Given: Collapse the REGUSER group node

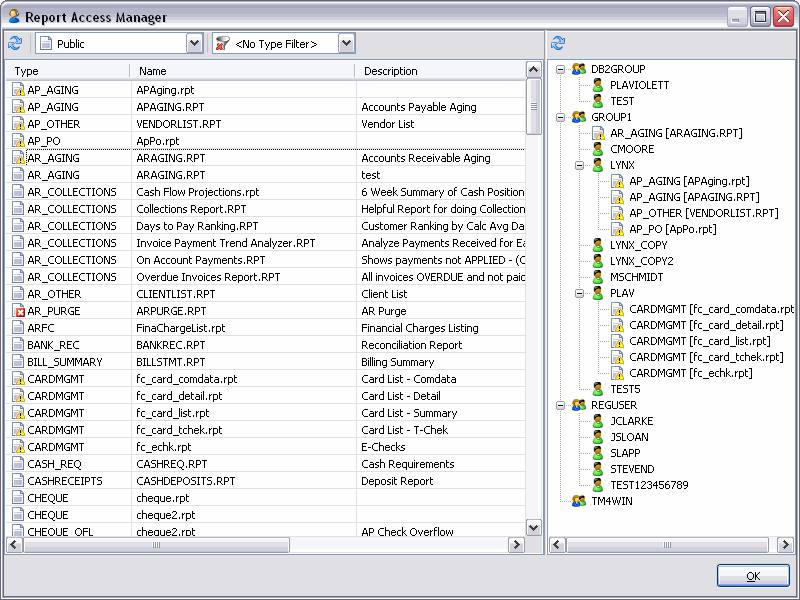Looking at the screenshot, I should [x=561, y=405].
